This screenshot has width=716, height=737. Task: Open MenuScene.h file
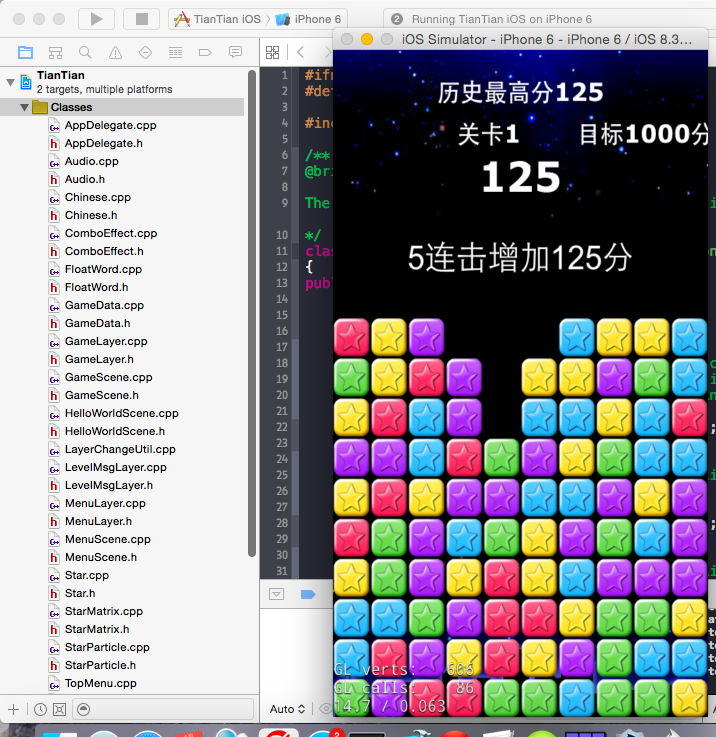[101, 557]
